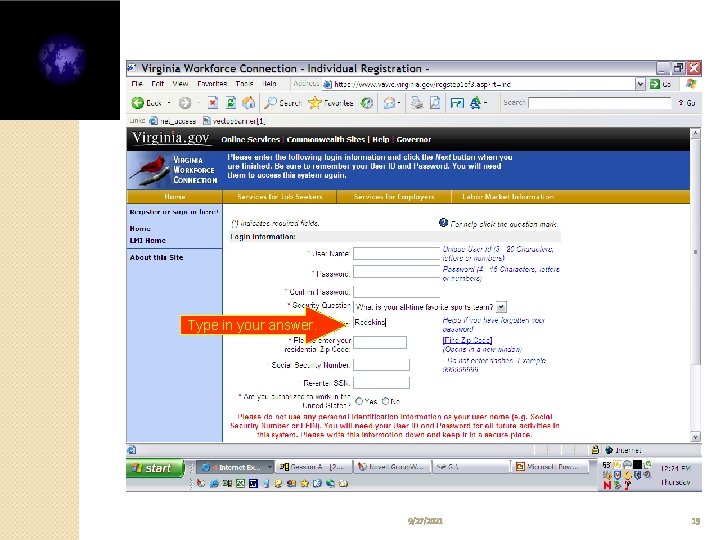Click the padlock secure icon in status bar
The height and width of the screenshot is (540, 720).
595,450
